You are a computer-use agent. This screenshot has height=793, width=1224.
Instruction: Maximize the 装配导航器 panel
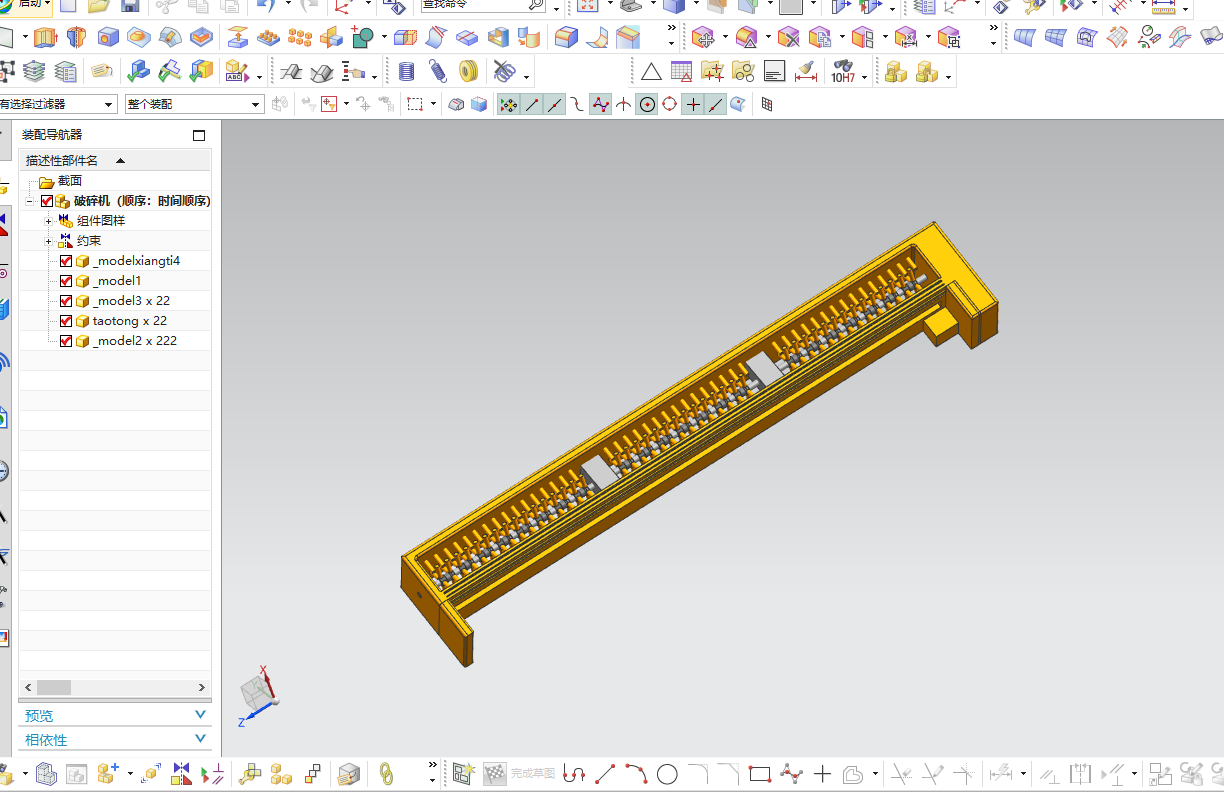[199, 135]
